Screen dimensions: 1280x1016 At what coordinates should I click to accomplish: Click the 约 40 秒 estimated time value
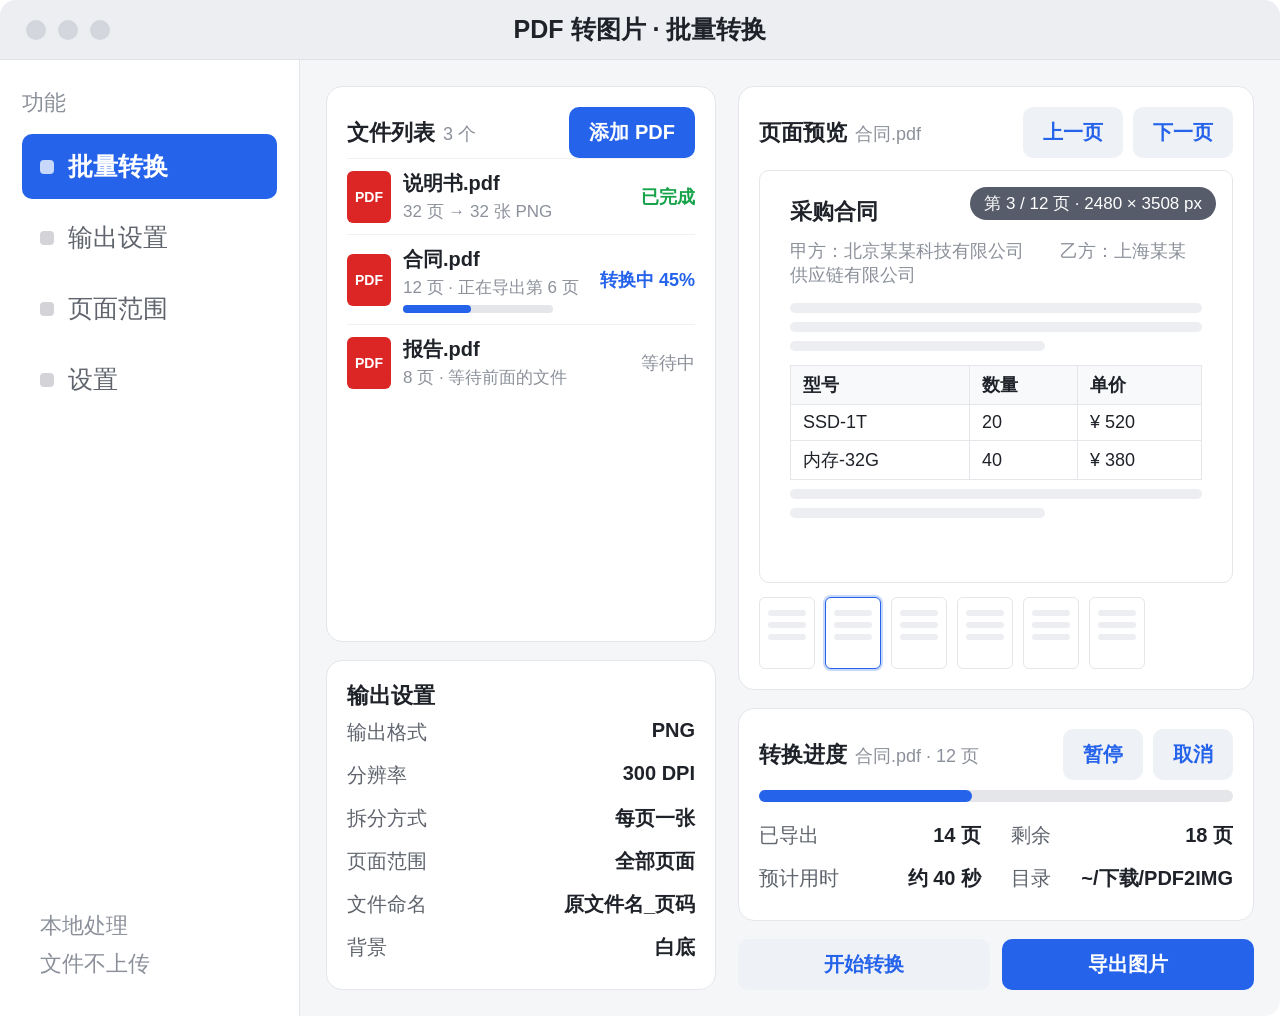click(944, 878)
